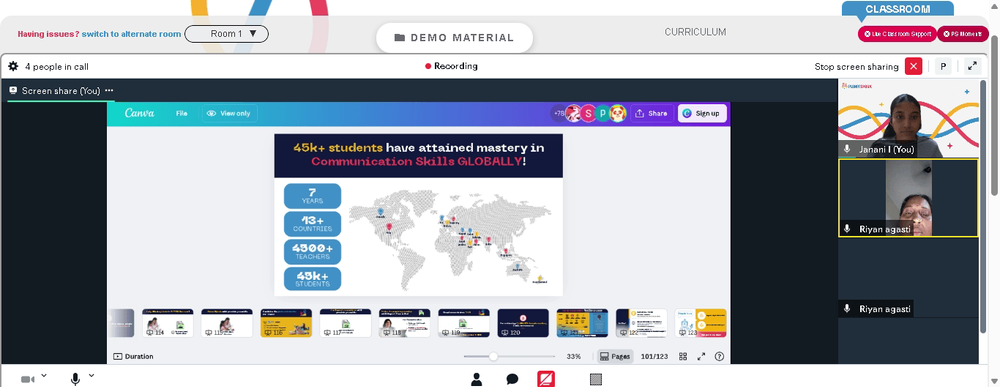Open the CLASSROOM tab

pos(897,9)
